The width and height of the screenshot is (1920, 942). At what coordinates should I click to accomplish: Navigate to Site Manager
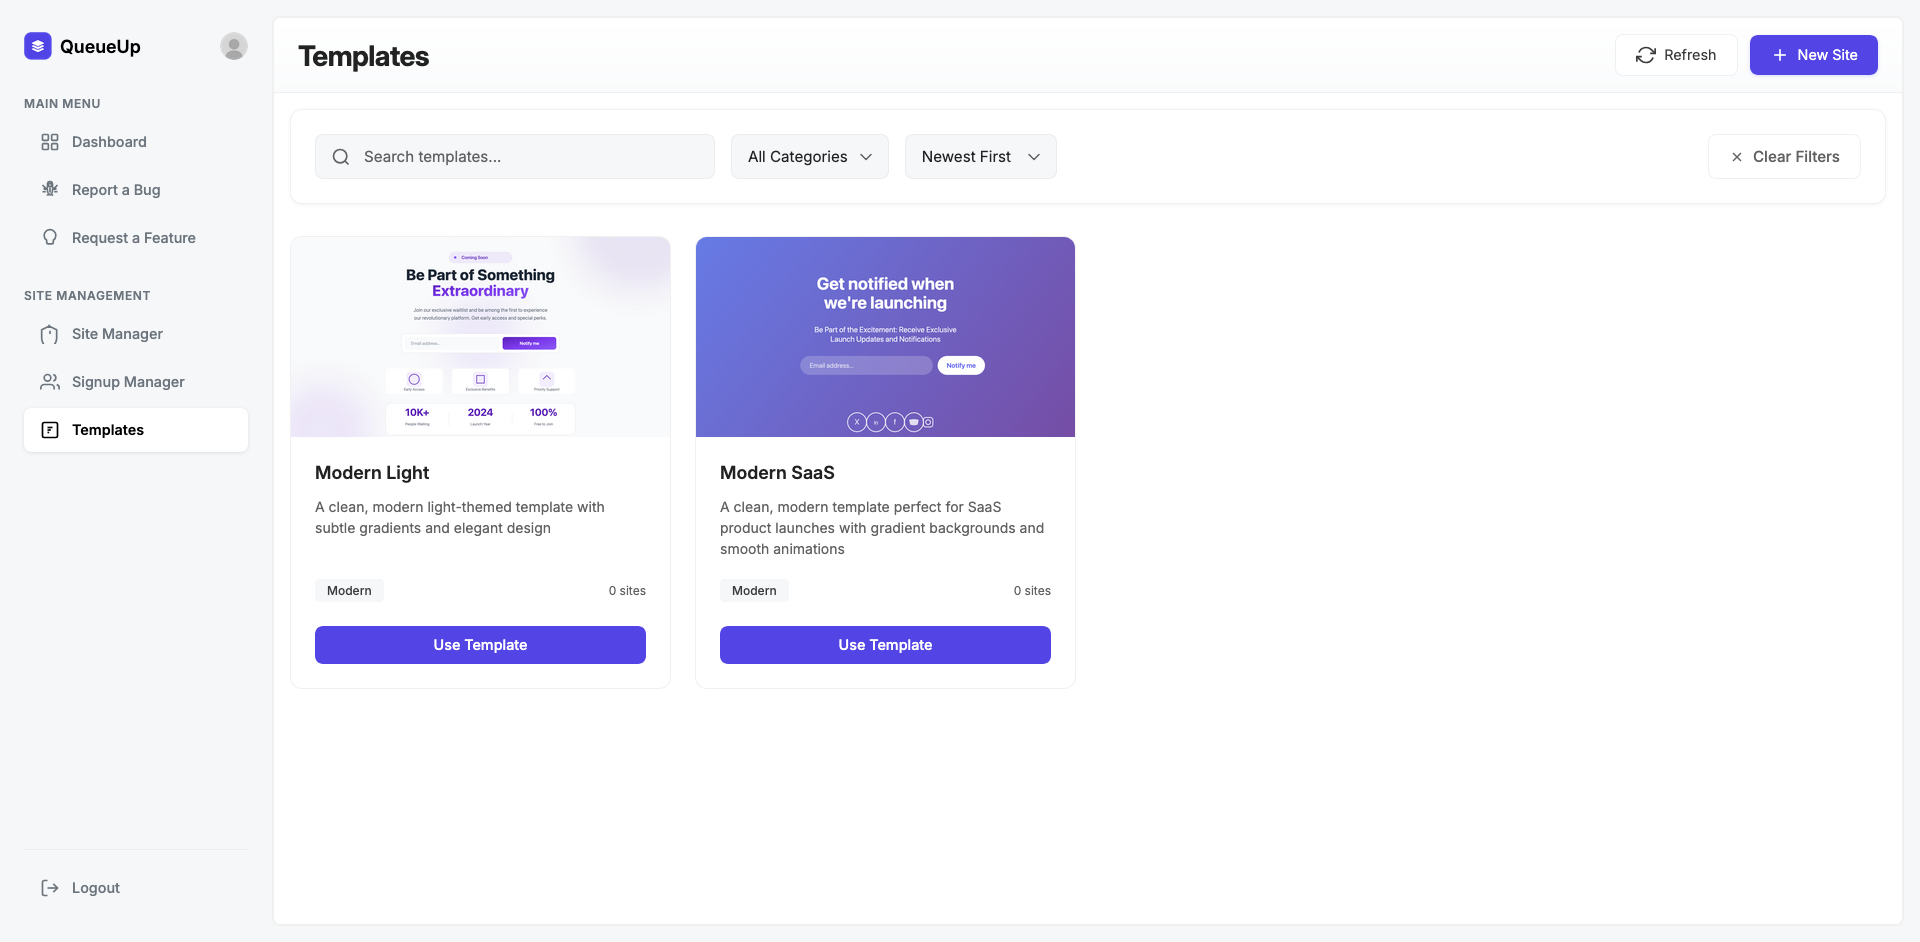[136, 334]
